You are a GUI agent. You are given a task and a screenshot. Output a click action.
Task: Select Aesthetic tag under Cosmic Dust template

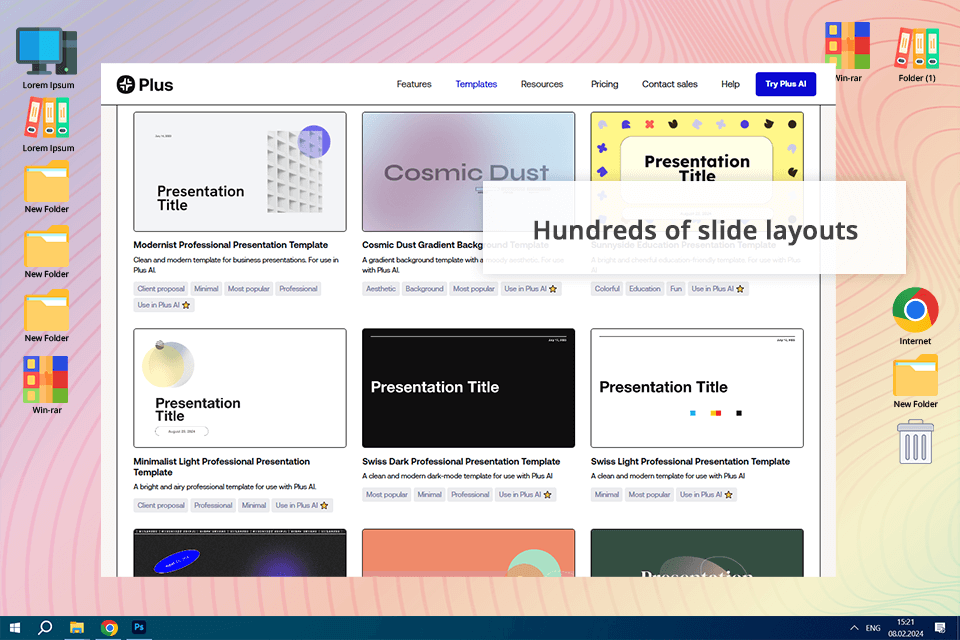click(381, 288)
